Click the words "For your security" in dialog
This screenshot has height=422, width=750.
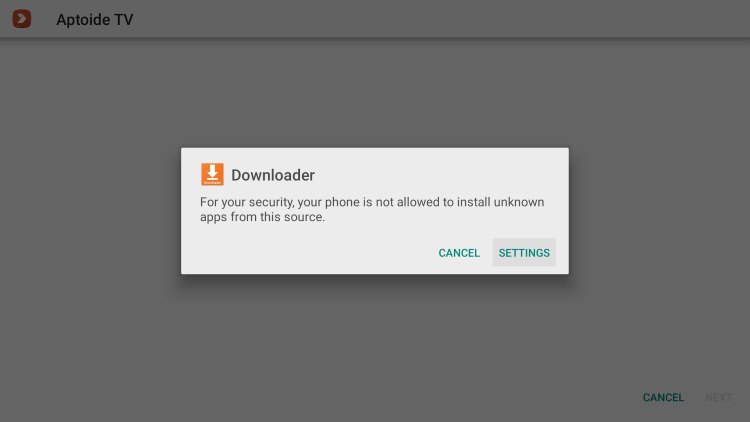coord(246,202)
